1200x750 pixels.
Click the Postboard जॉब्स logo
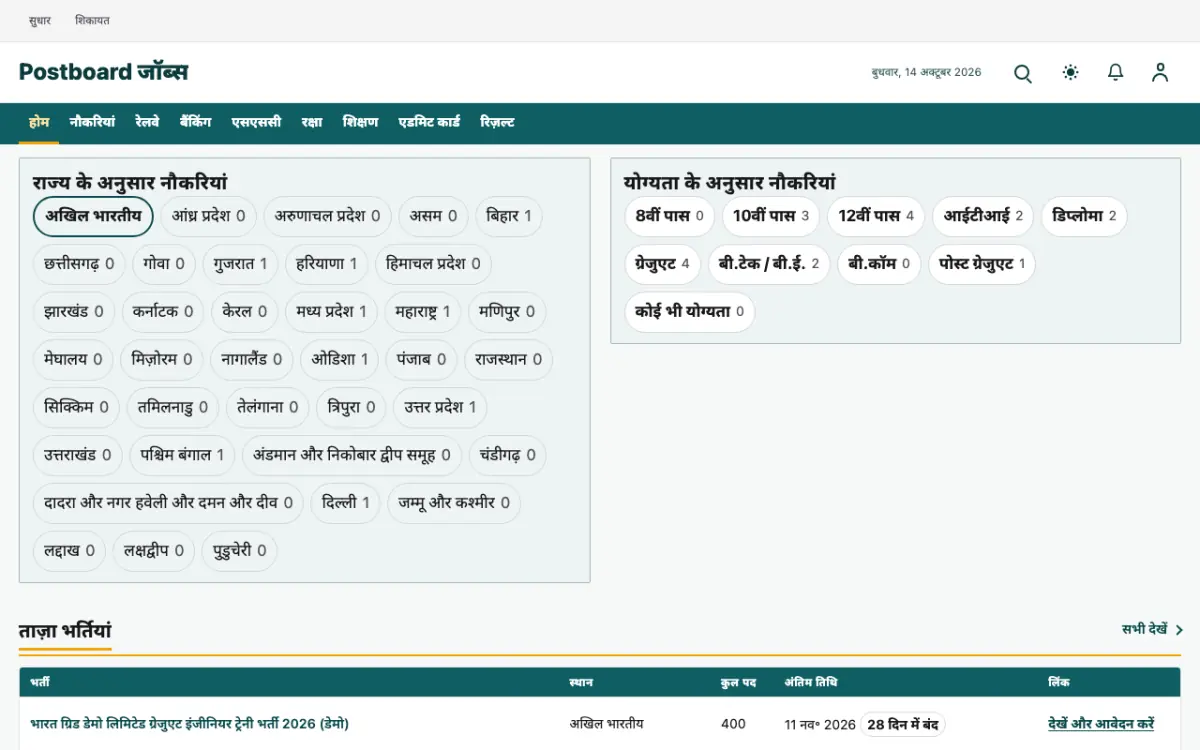coord(103,72)
